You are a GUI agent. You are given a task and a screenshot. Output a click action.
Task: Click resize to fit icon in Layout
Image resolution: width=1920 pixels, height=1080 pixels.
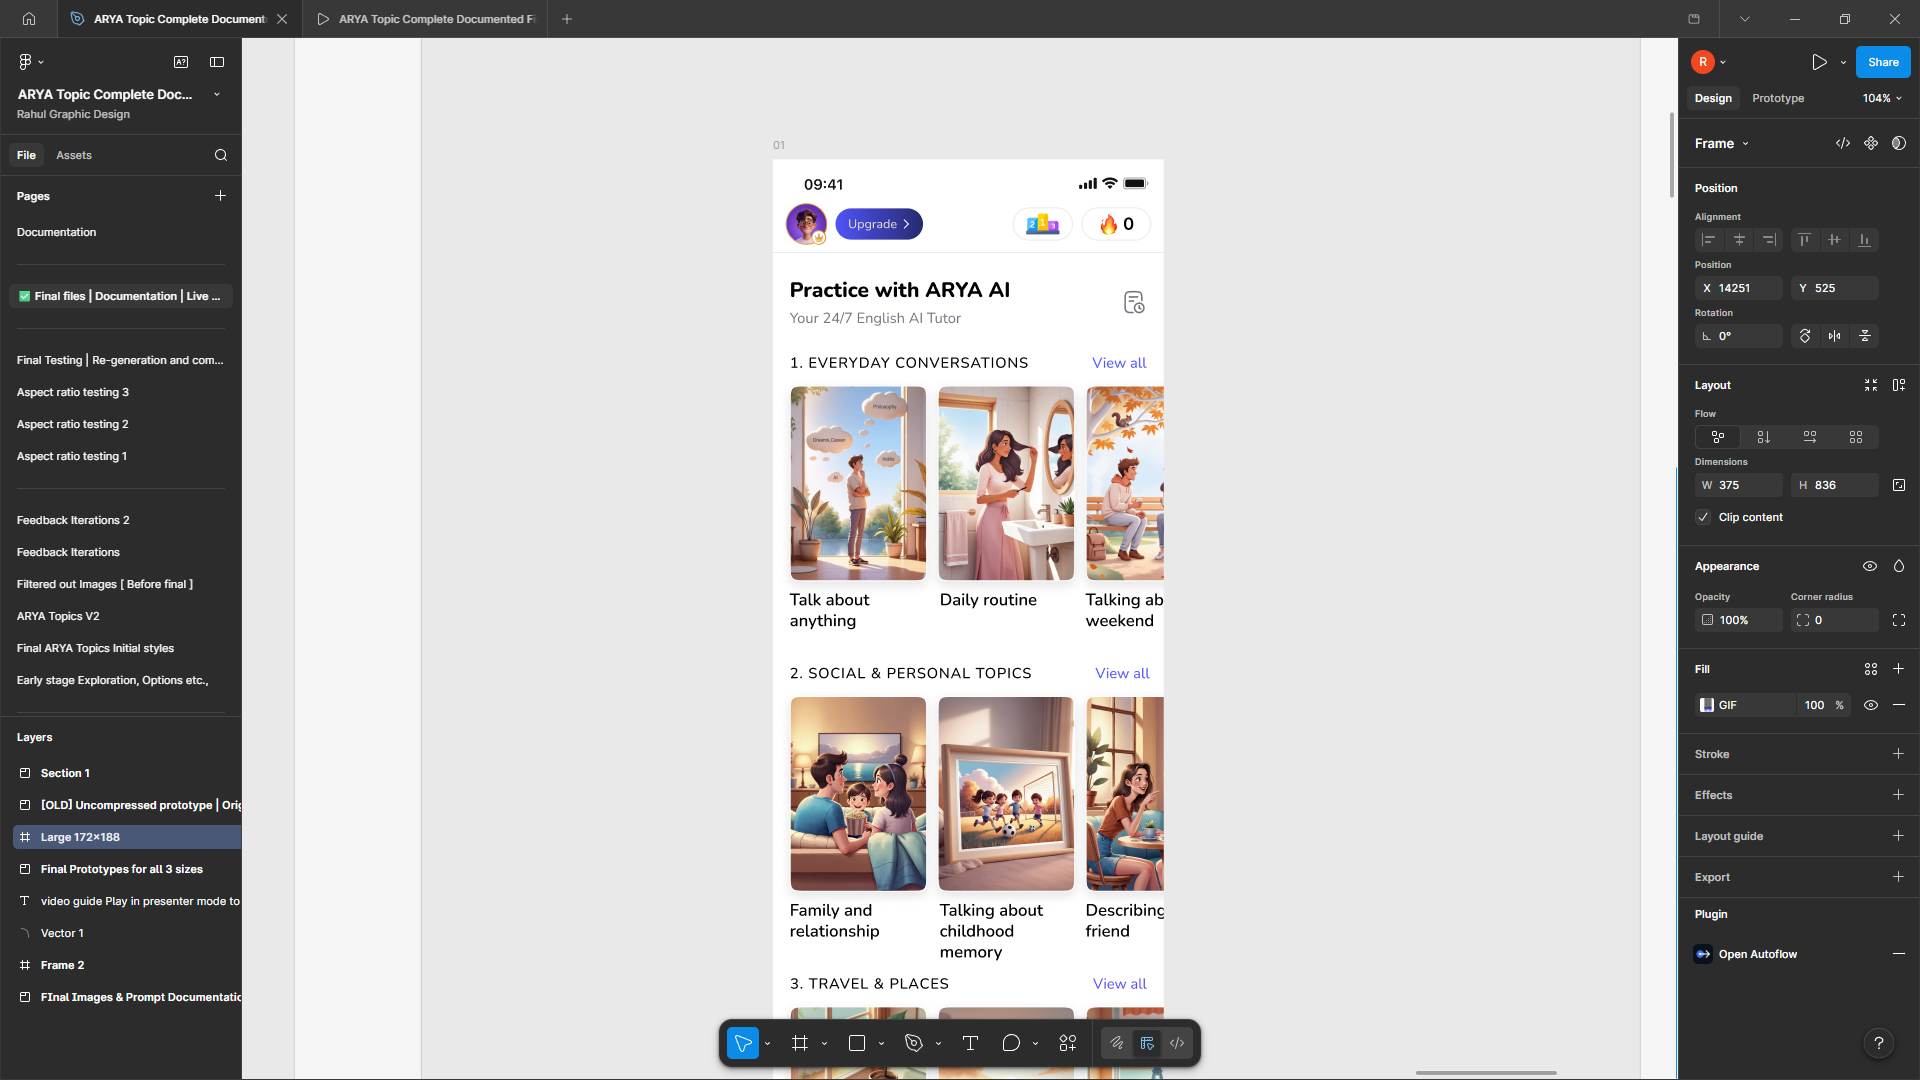1871,385
